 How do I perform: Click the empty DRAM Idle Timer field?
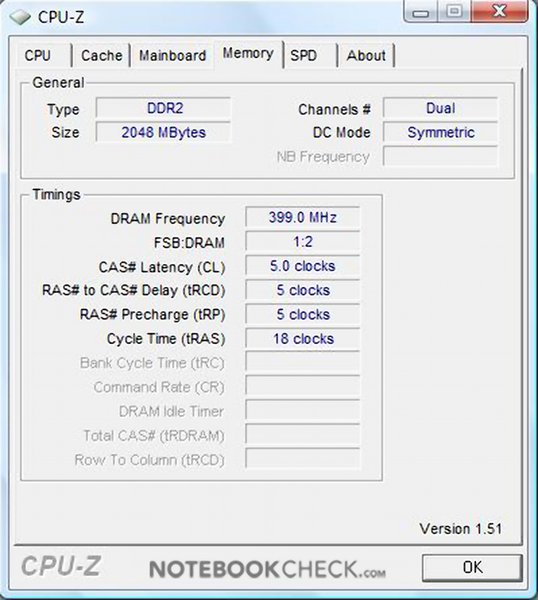[x=303, y=411]
